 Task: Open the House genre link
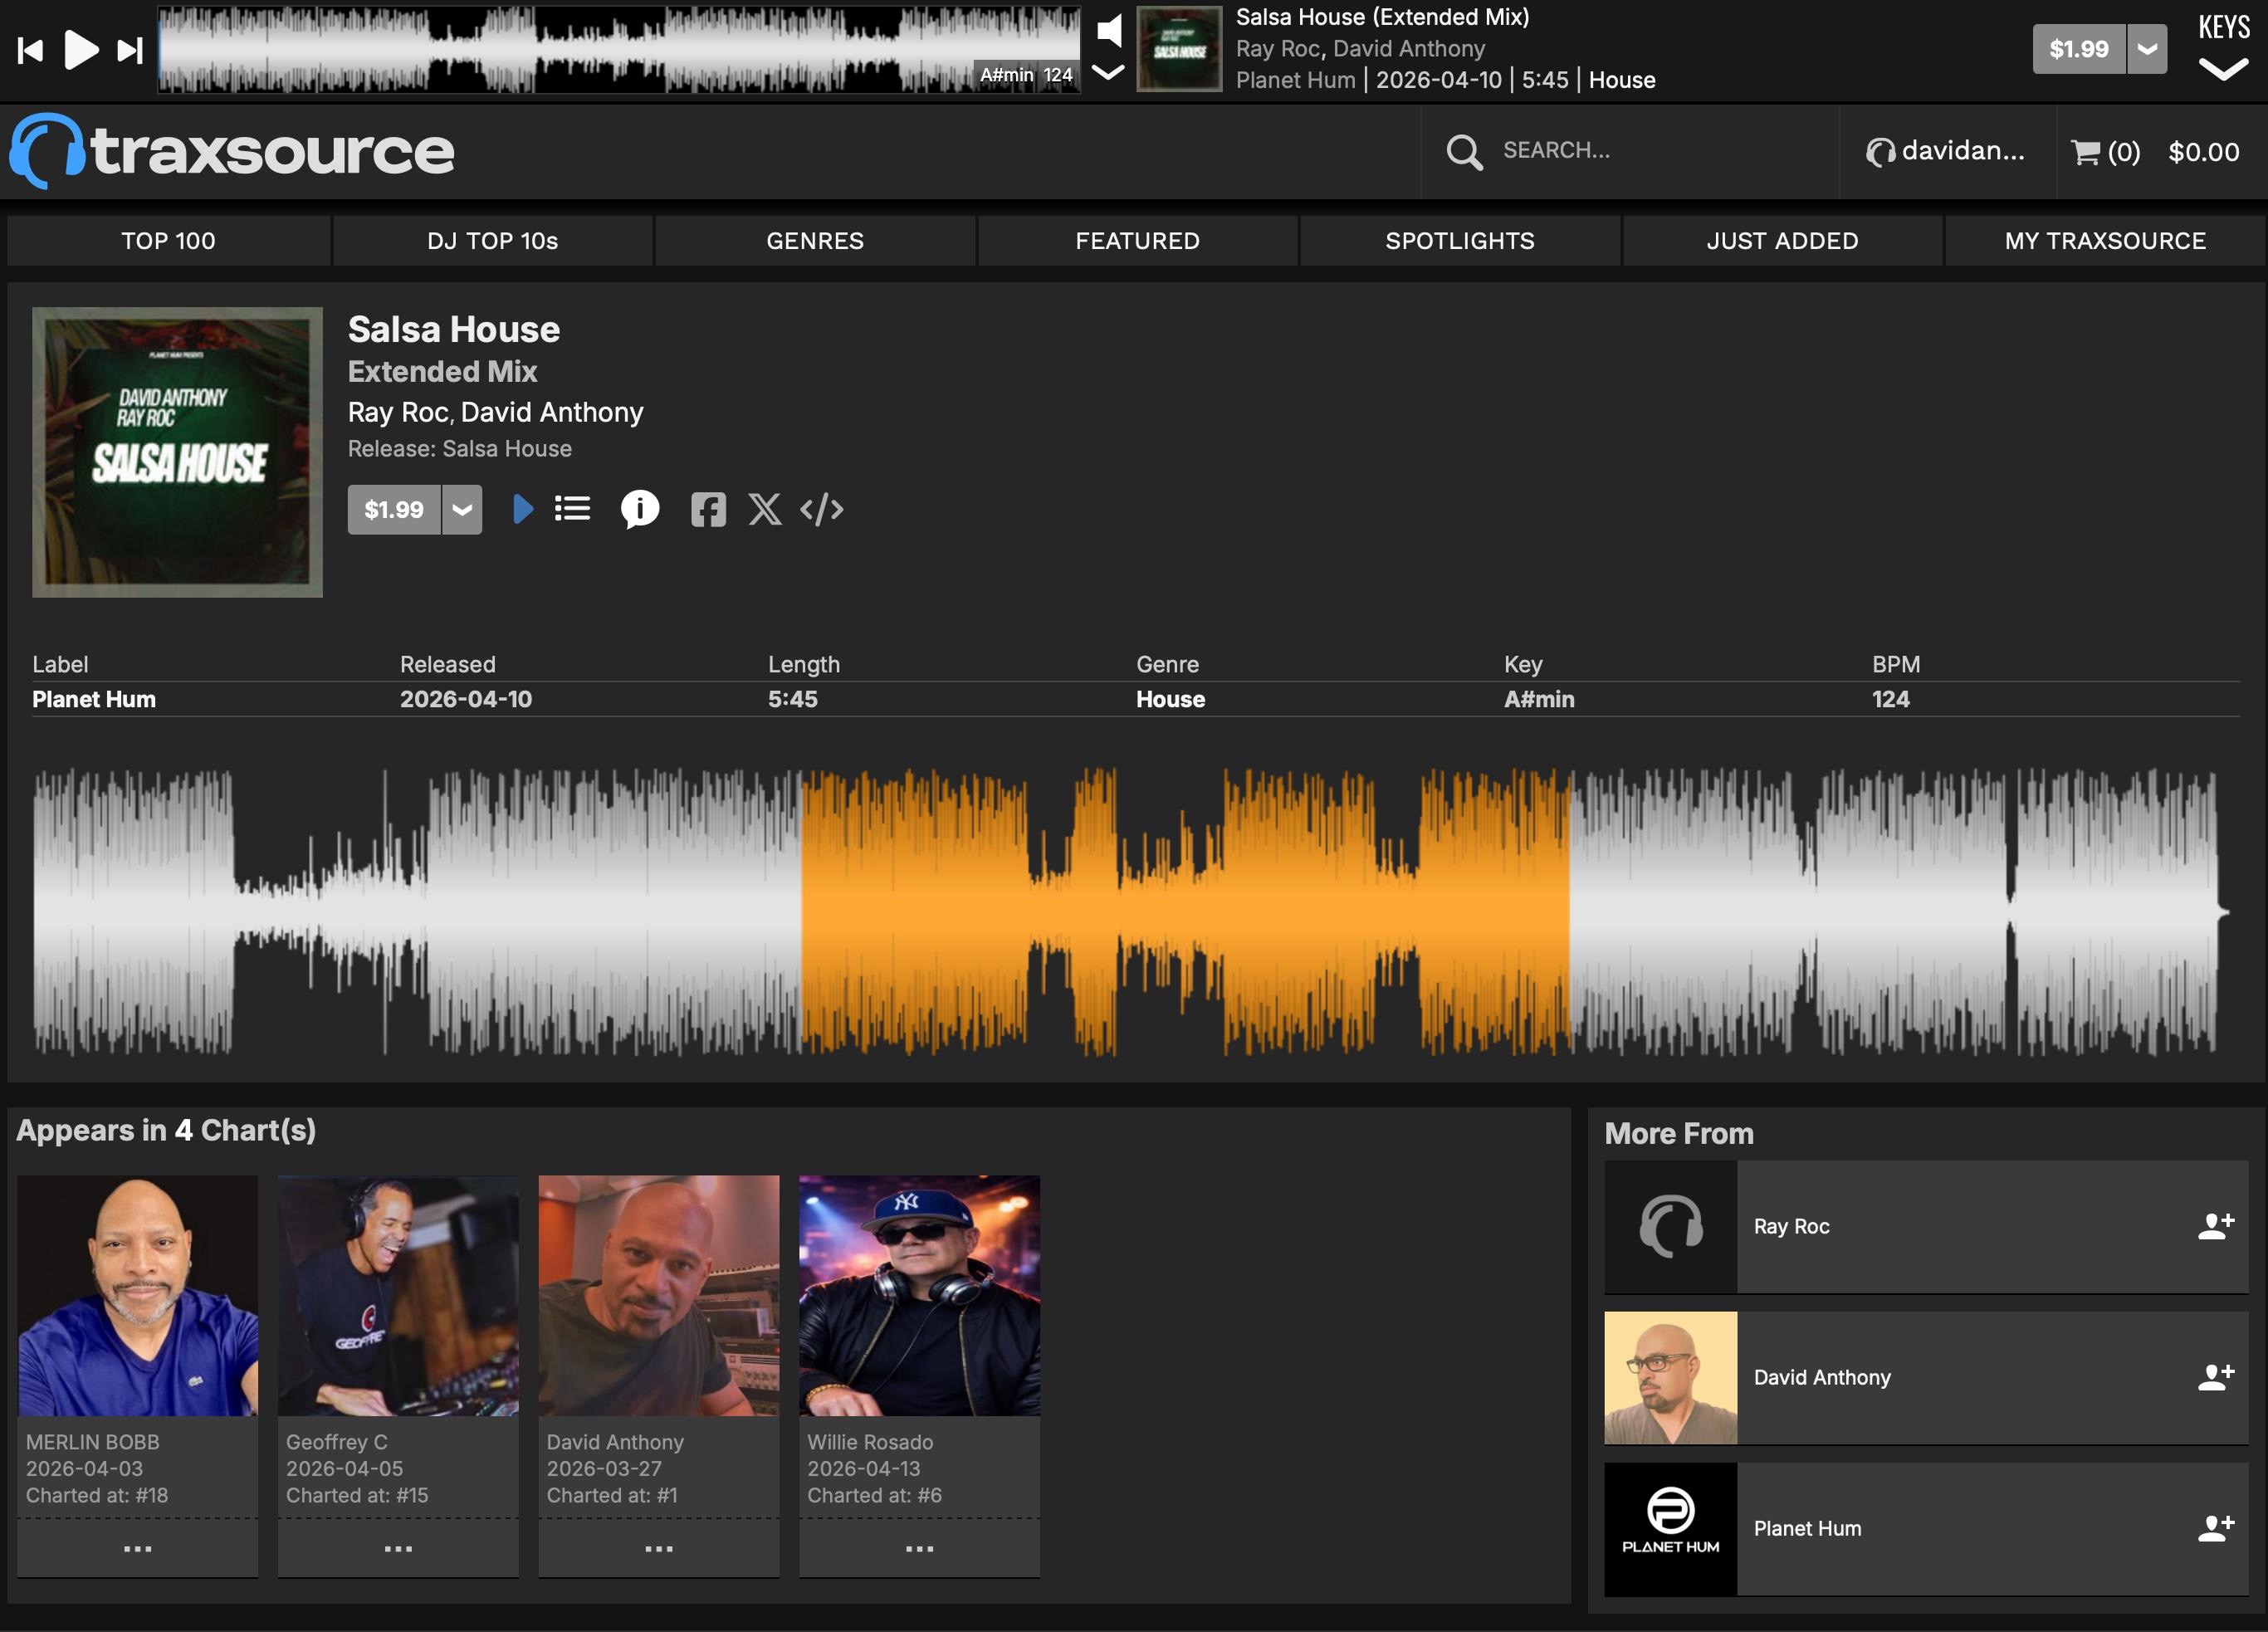1170,699
